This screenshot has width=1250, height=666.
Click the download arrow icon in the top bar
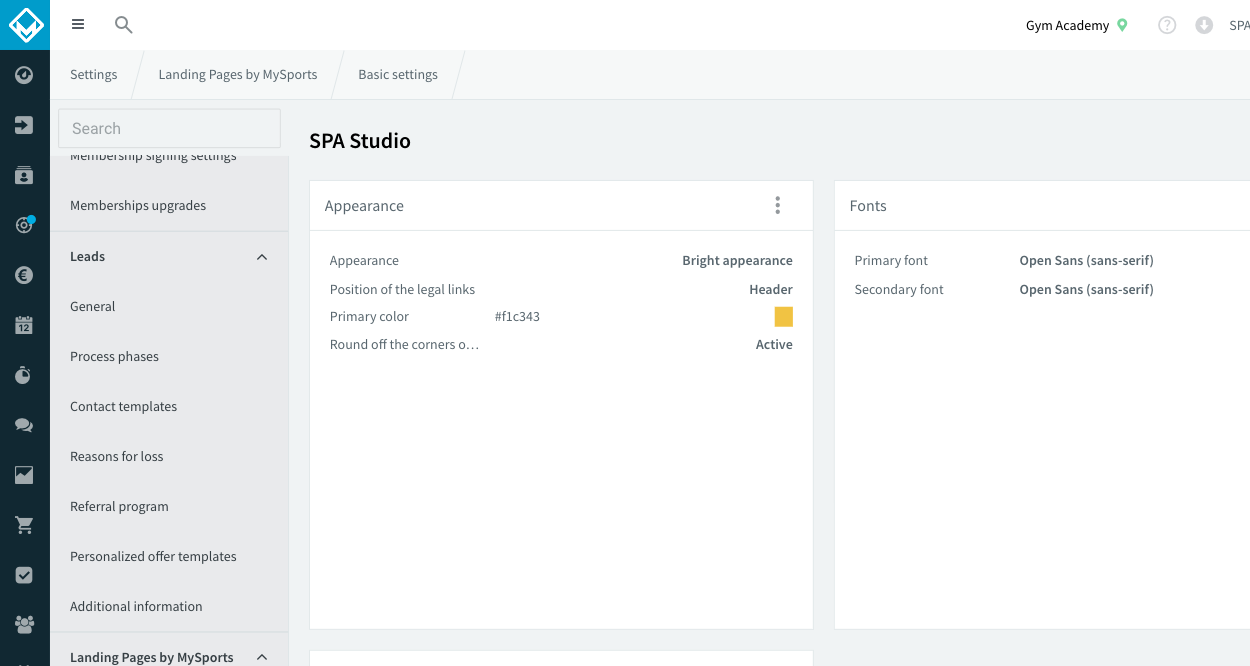[x=1204, y=25]
